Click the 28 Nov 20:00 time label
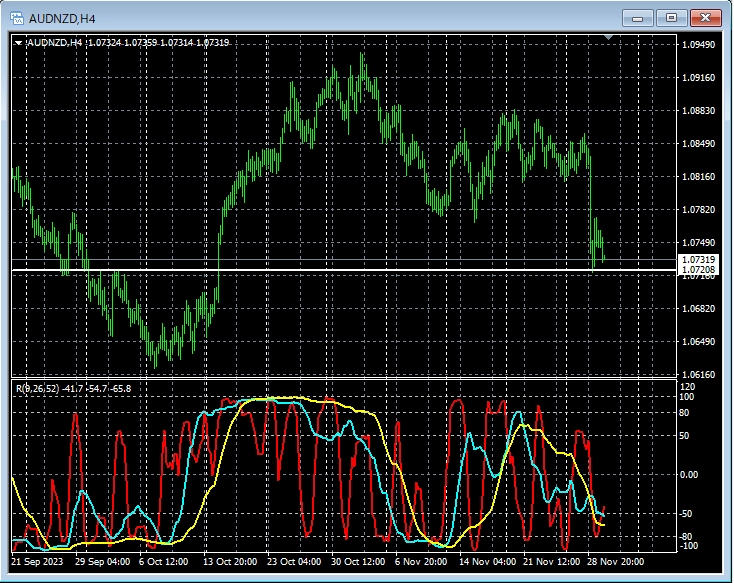The width and height of the screenshot is (734, 583). pyautogui.click(x=616, y=562)
